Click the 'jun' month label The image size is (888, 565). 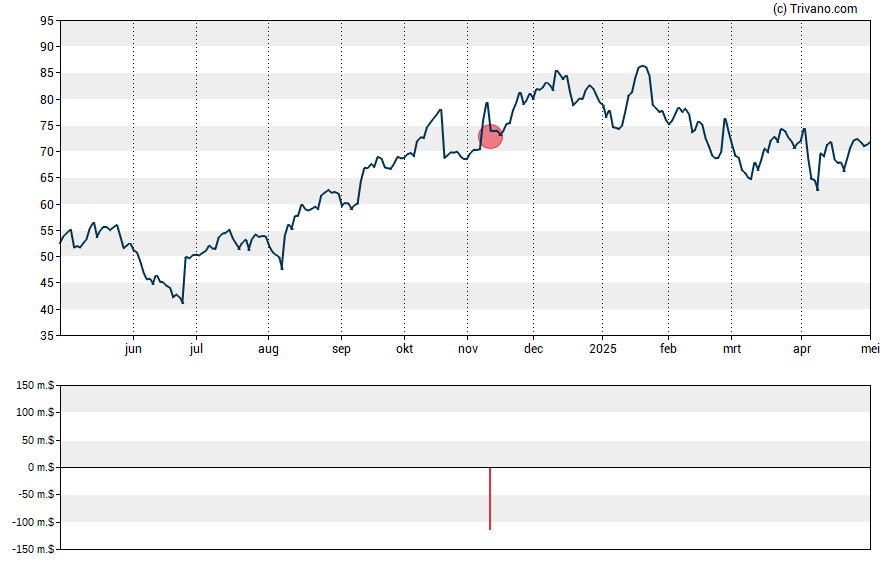click(x=133, y=349)
